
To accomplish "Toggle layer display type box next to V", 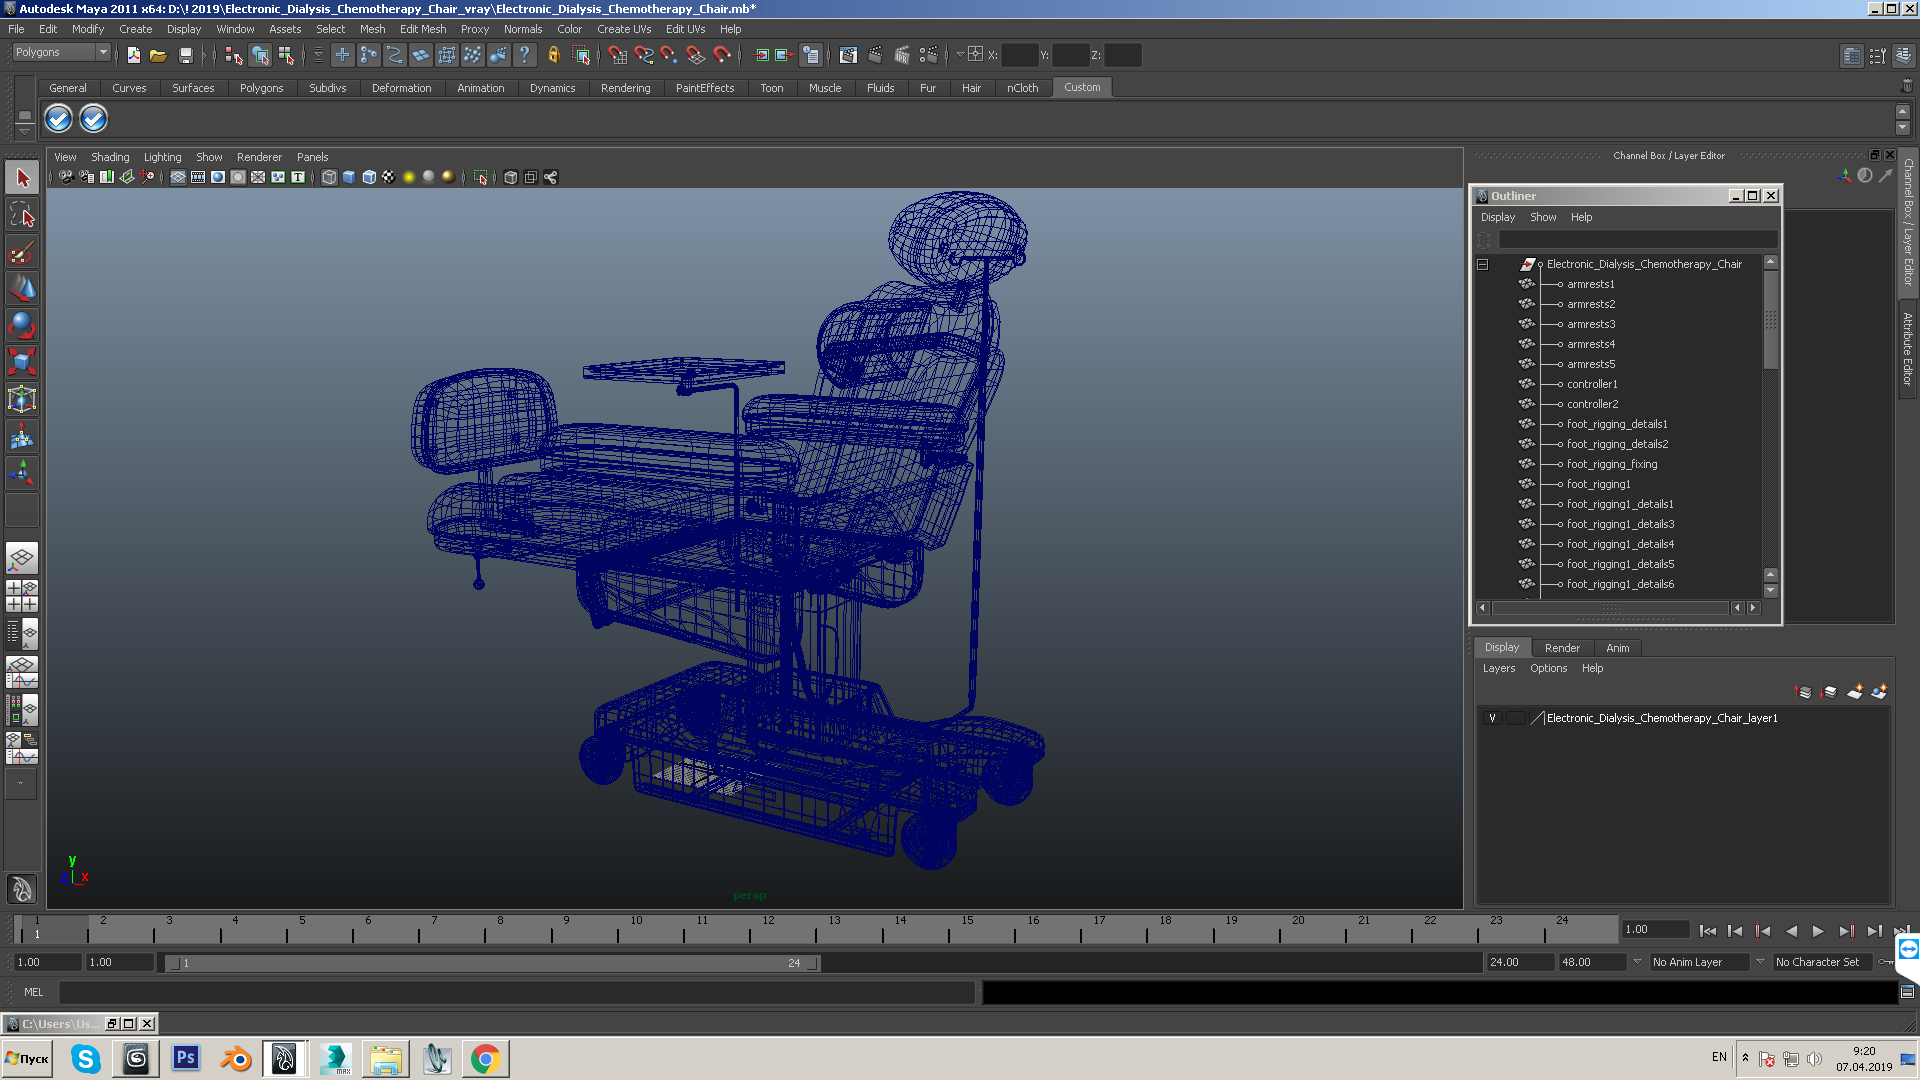I will click(1516, 718).
